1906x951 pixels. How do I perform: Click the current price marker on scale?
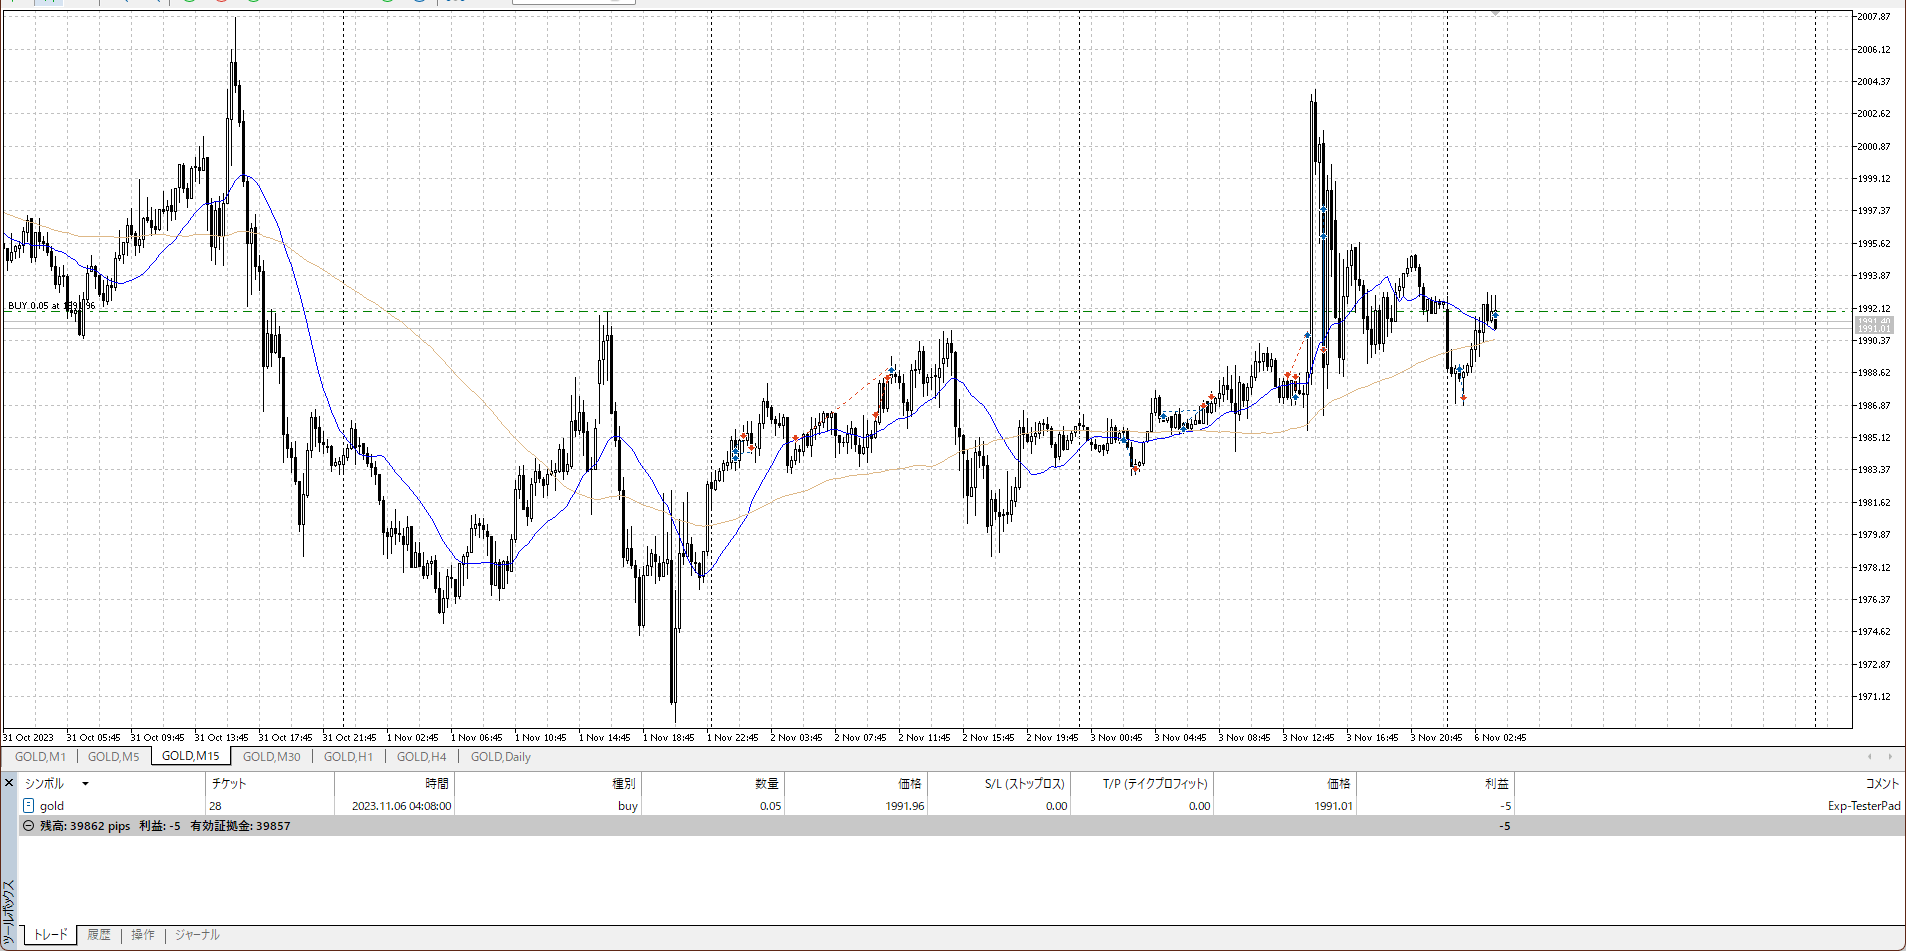[1873, 325]
